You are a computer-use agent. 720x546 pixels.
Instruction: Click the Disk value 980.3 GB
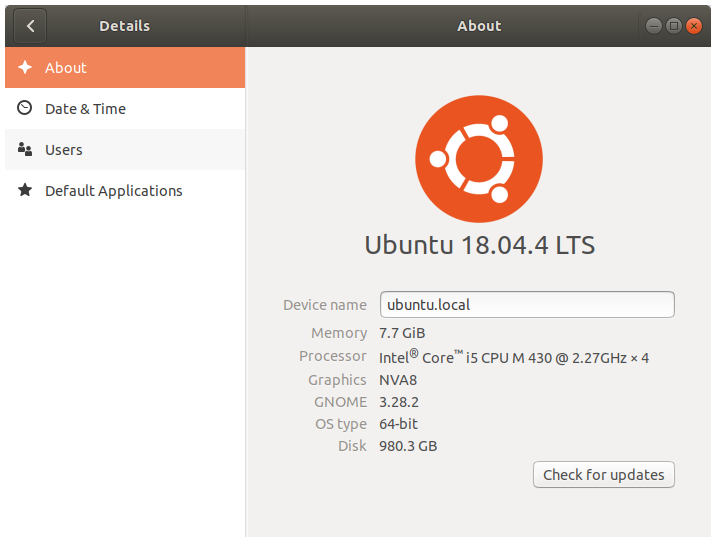[408, 446]
